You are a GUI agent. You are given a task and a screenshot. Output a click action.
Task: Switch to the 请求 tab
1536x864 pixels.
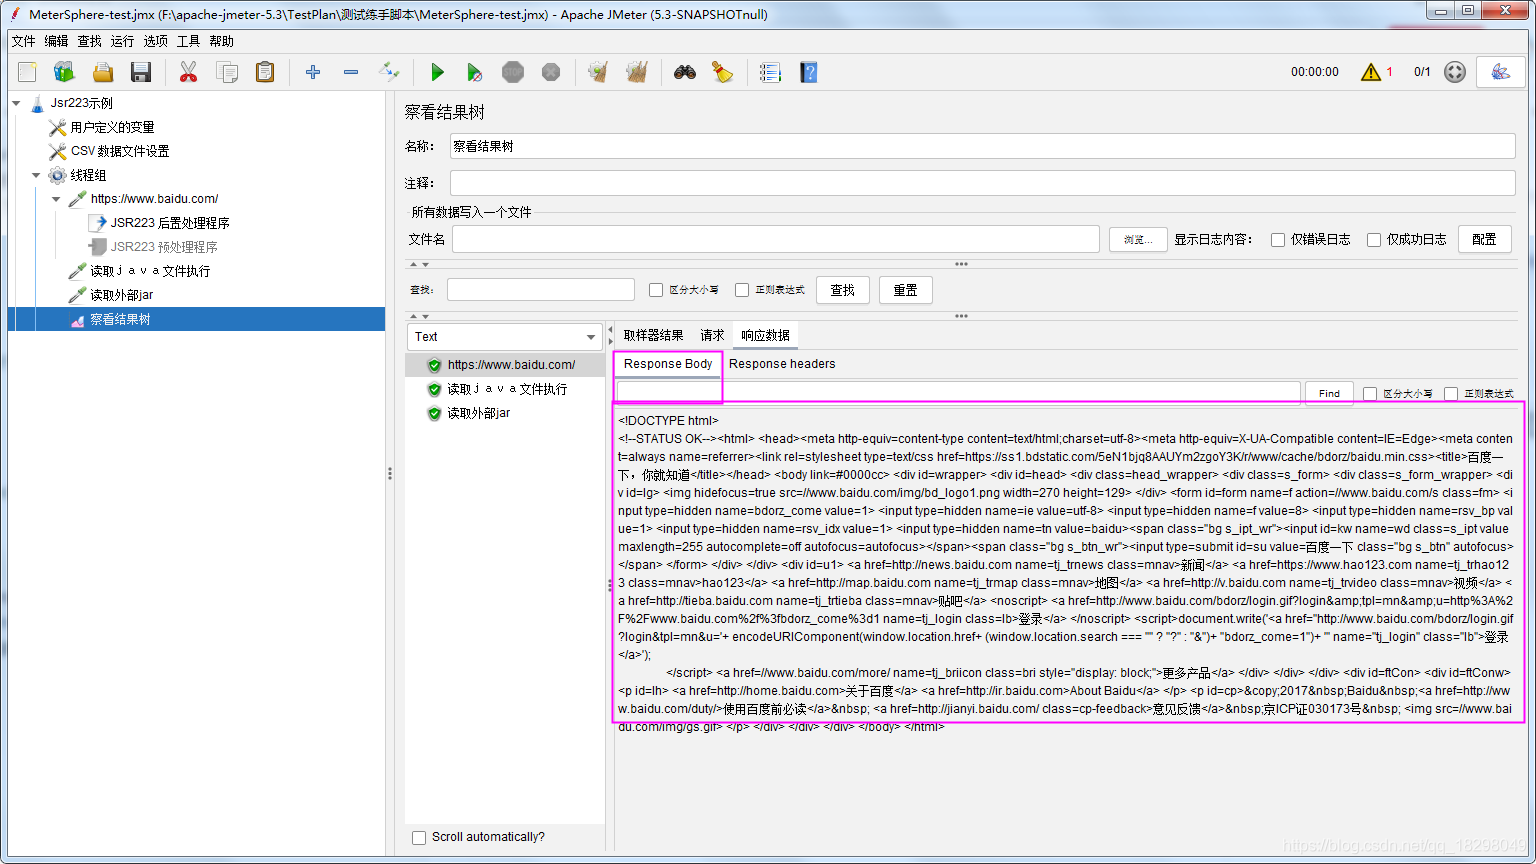pos(712,335)
